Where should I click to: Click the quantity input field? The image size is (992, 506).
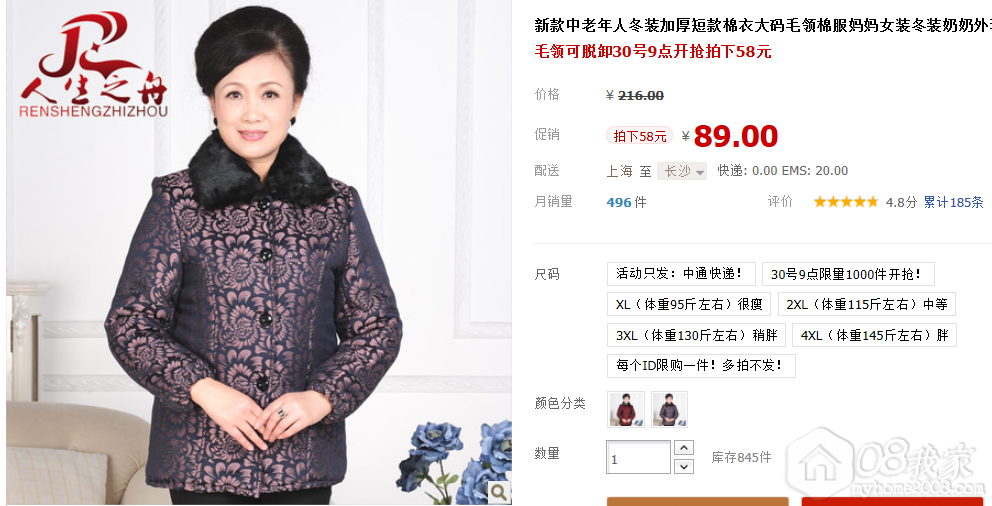638,457
